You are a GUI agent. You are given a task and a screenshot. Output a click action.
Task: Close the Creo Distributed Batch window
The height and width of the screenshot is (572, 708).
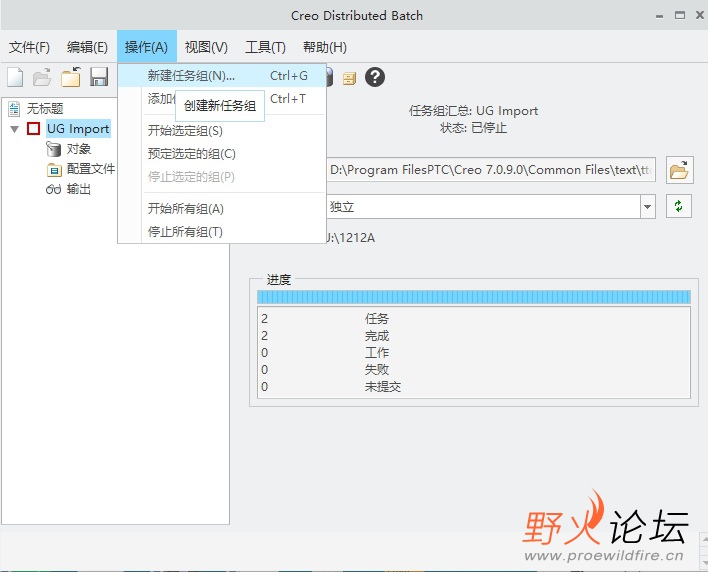coord(699,15)
